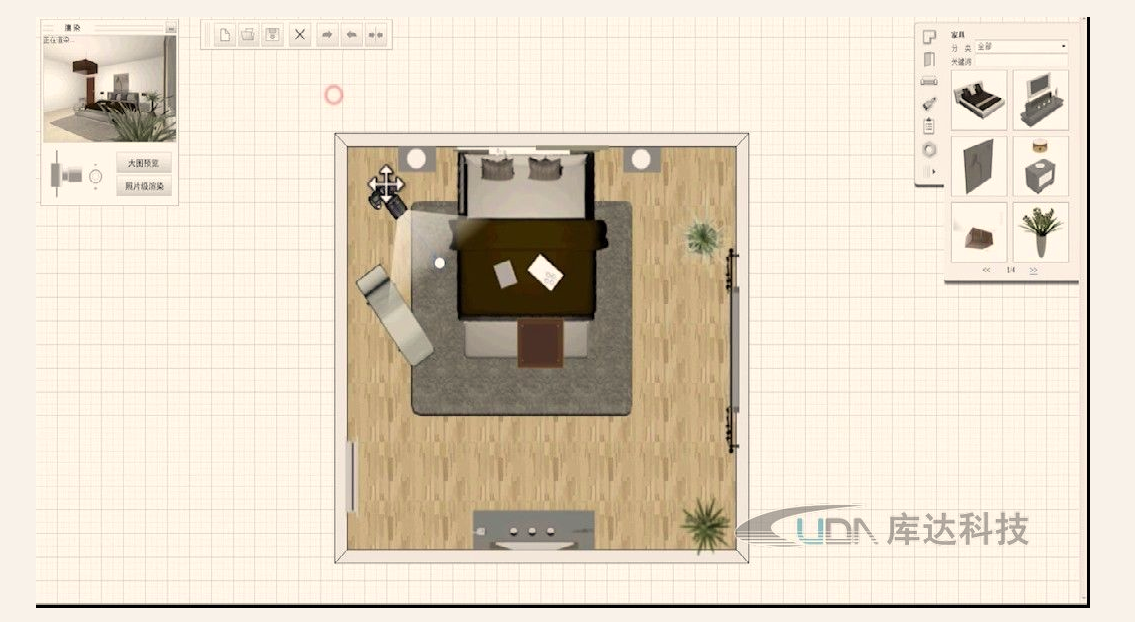Click the right-pointing arrow toolbar icon
1135x622 pixels.
click(327, 35)
